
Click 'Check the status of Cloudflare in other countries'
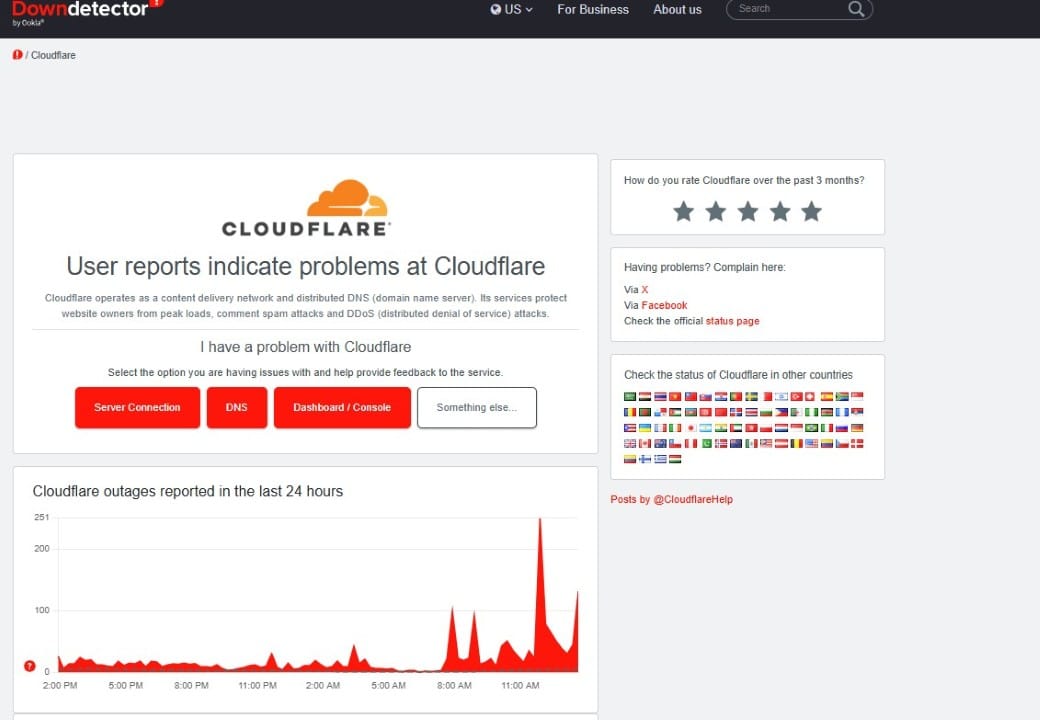click(738, 375)
